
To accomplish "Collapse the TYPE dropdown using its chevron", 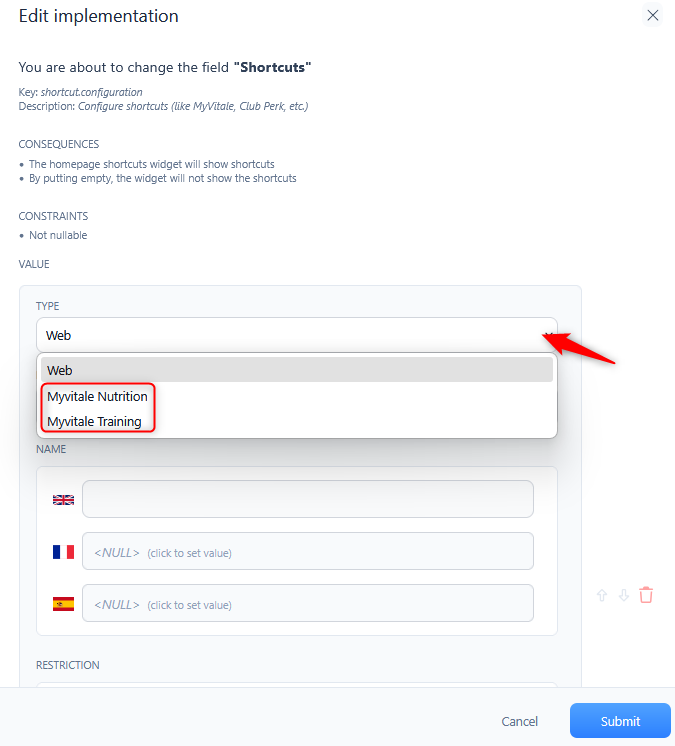I will pyautogui.click(x=548, y=335).
